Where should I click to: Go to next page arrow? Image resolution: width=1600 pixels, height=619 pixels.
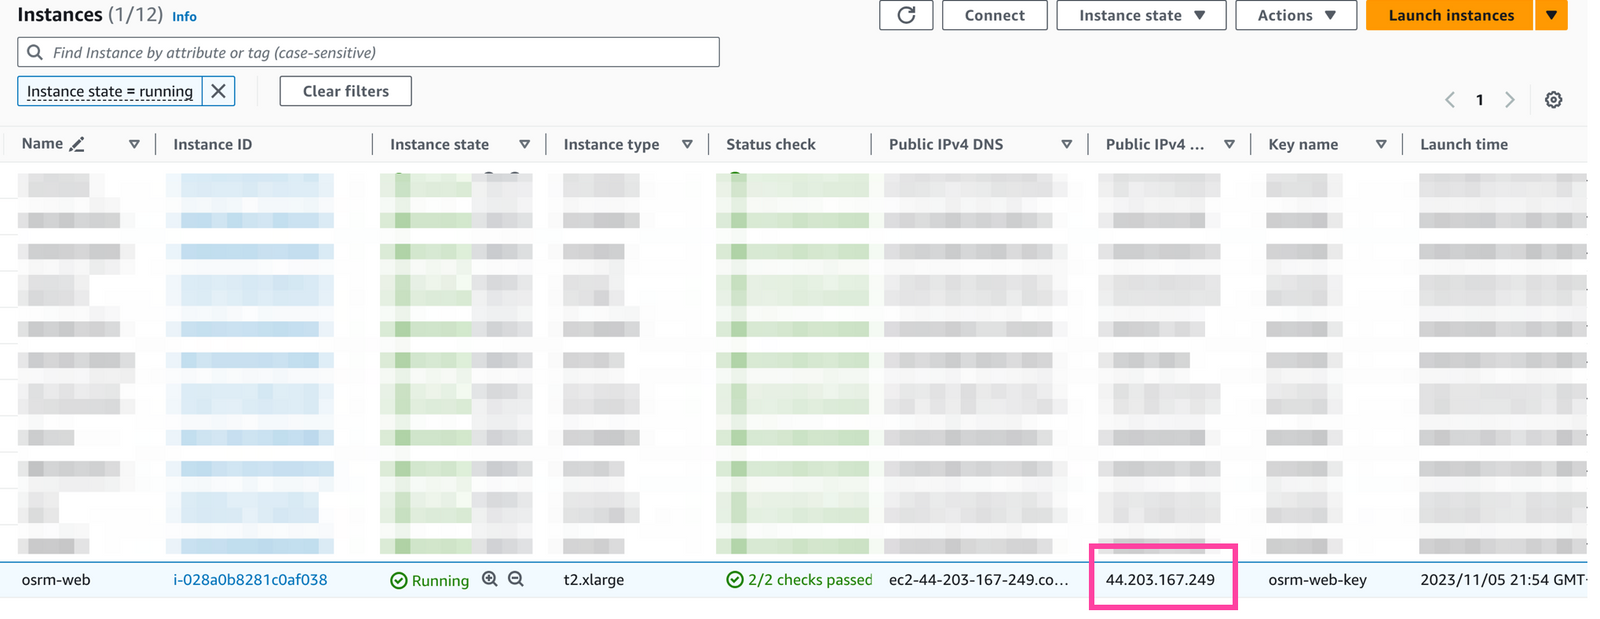coord(1509,100)
